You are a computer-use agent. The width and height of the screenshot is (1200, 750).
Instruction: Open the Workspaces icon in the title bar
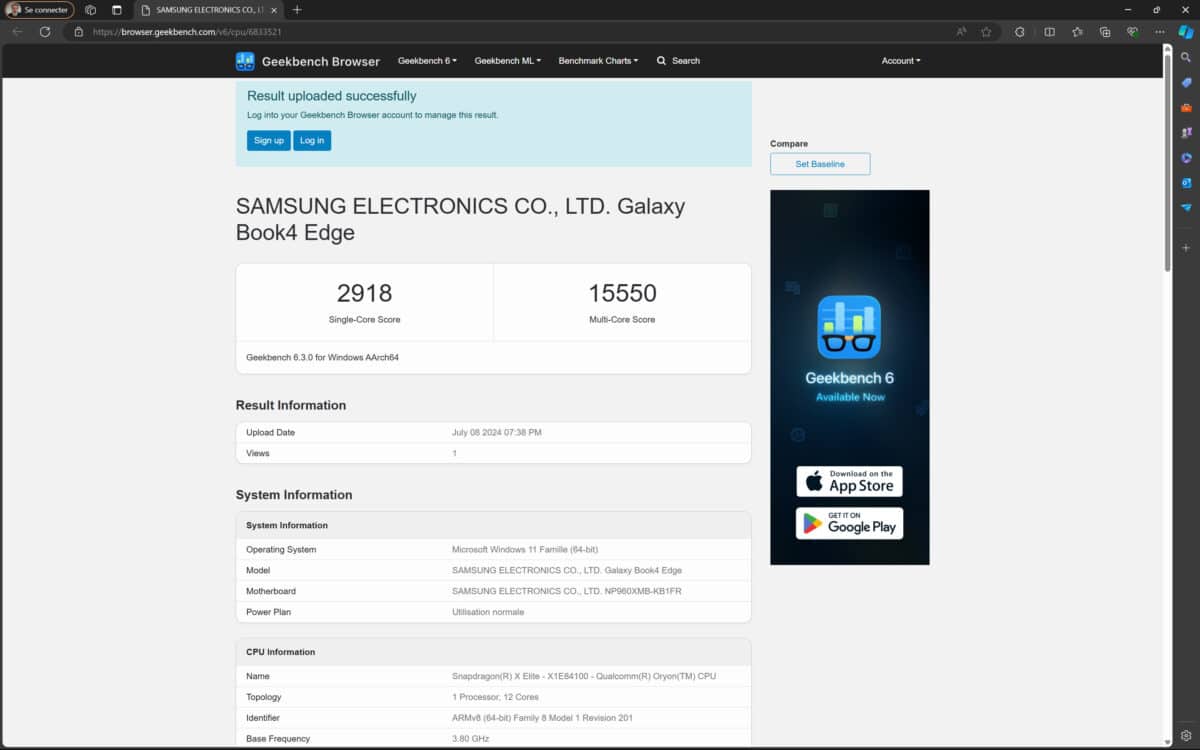pos(91,10)
